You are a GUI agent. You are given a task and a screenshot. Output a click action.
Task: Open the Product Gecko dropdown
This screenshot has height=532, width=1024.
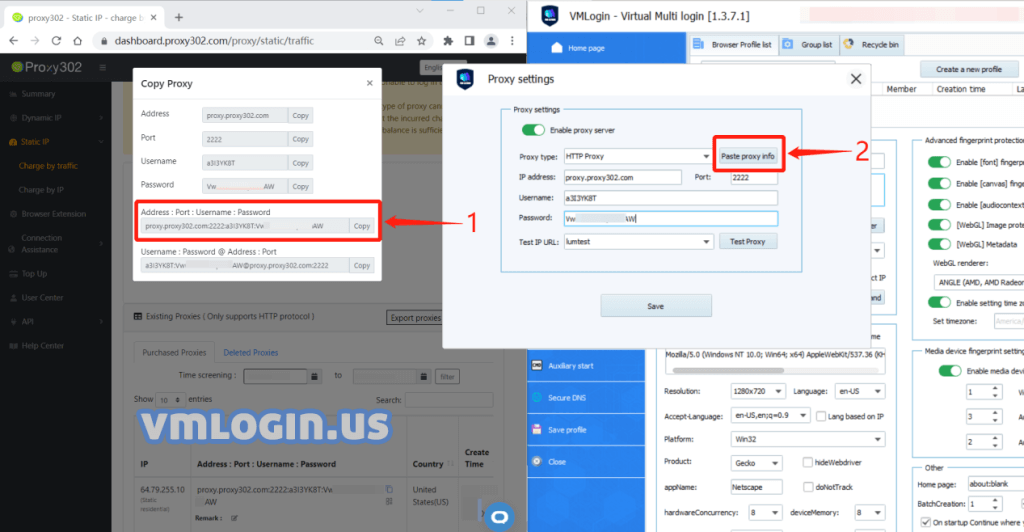[756, 463]
